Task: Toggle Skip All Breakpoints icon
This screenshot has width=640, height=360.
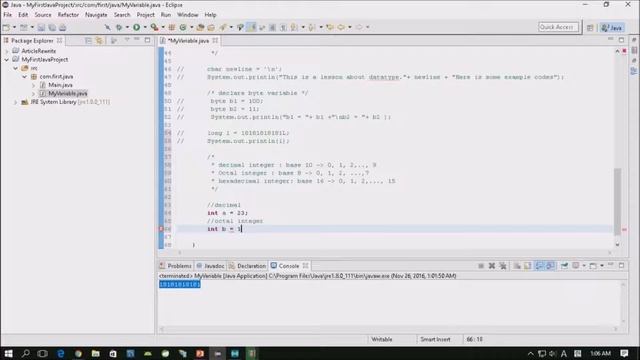Action: [107, 27]
